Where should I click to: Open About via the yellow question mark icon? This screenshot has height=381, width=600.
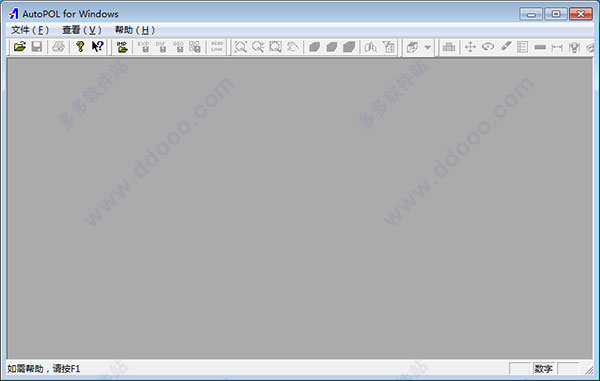[80, 47]
